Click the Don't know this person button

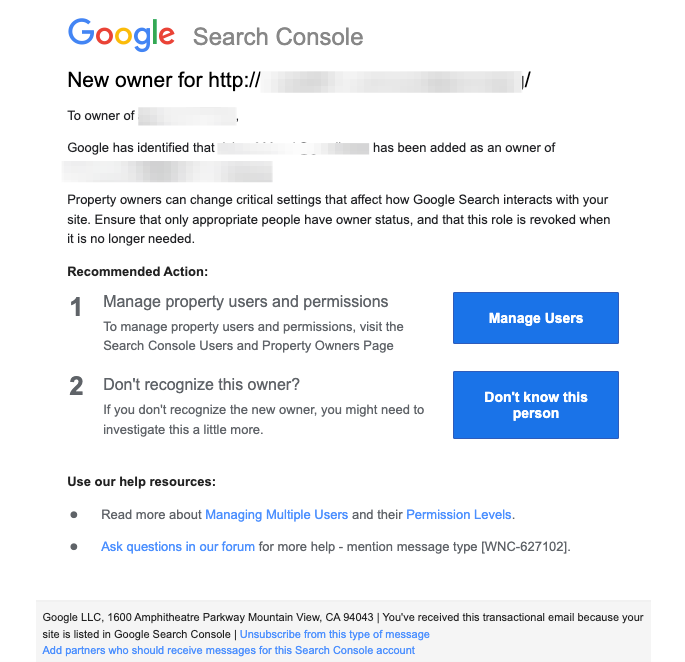pos(536,405)
